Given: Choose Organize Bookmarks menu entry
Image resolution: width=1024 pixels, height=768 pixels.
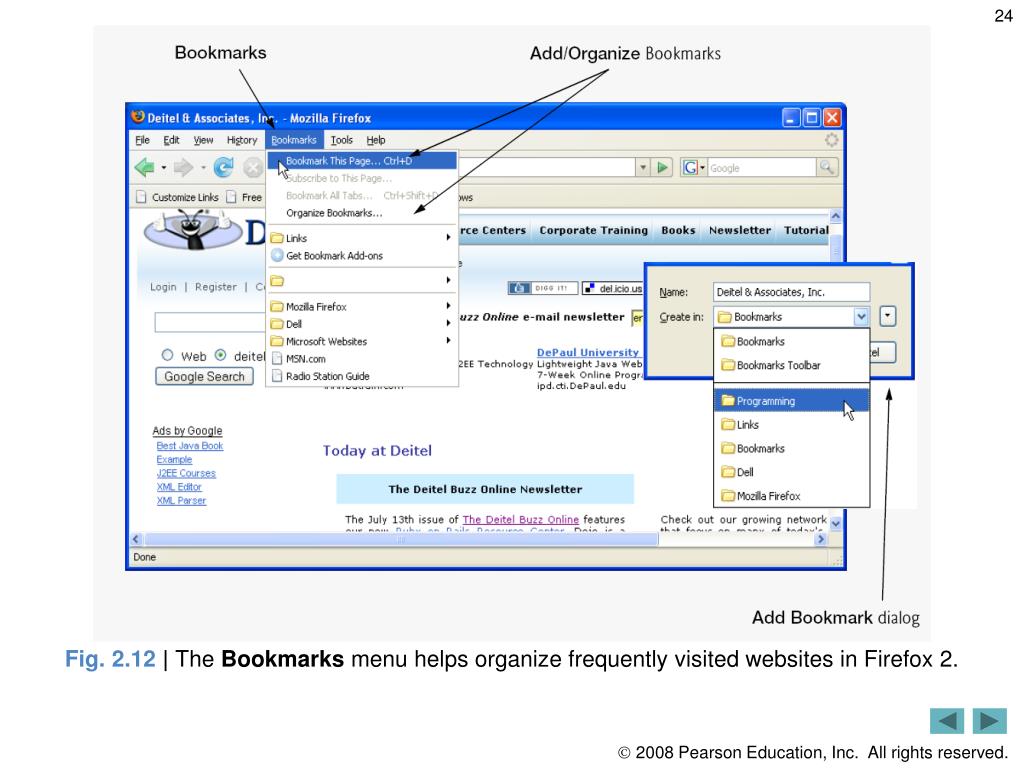Looking at the screenshot, I should [x=362, y=213].
